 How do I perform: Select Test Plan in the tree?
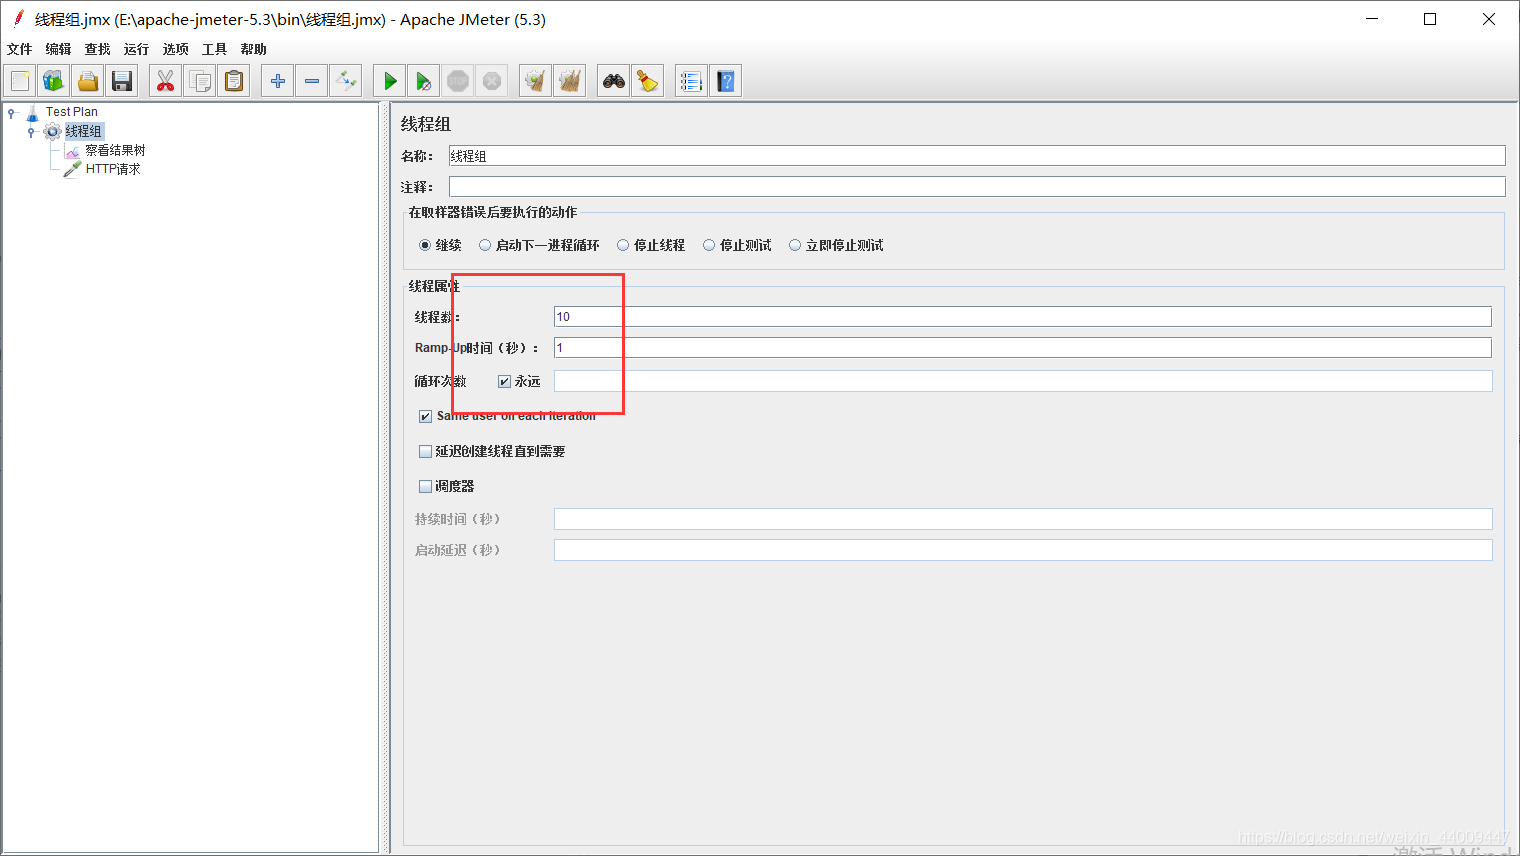click(72, 112)
